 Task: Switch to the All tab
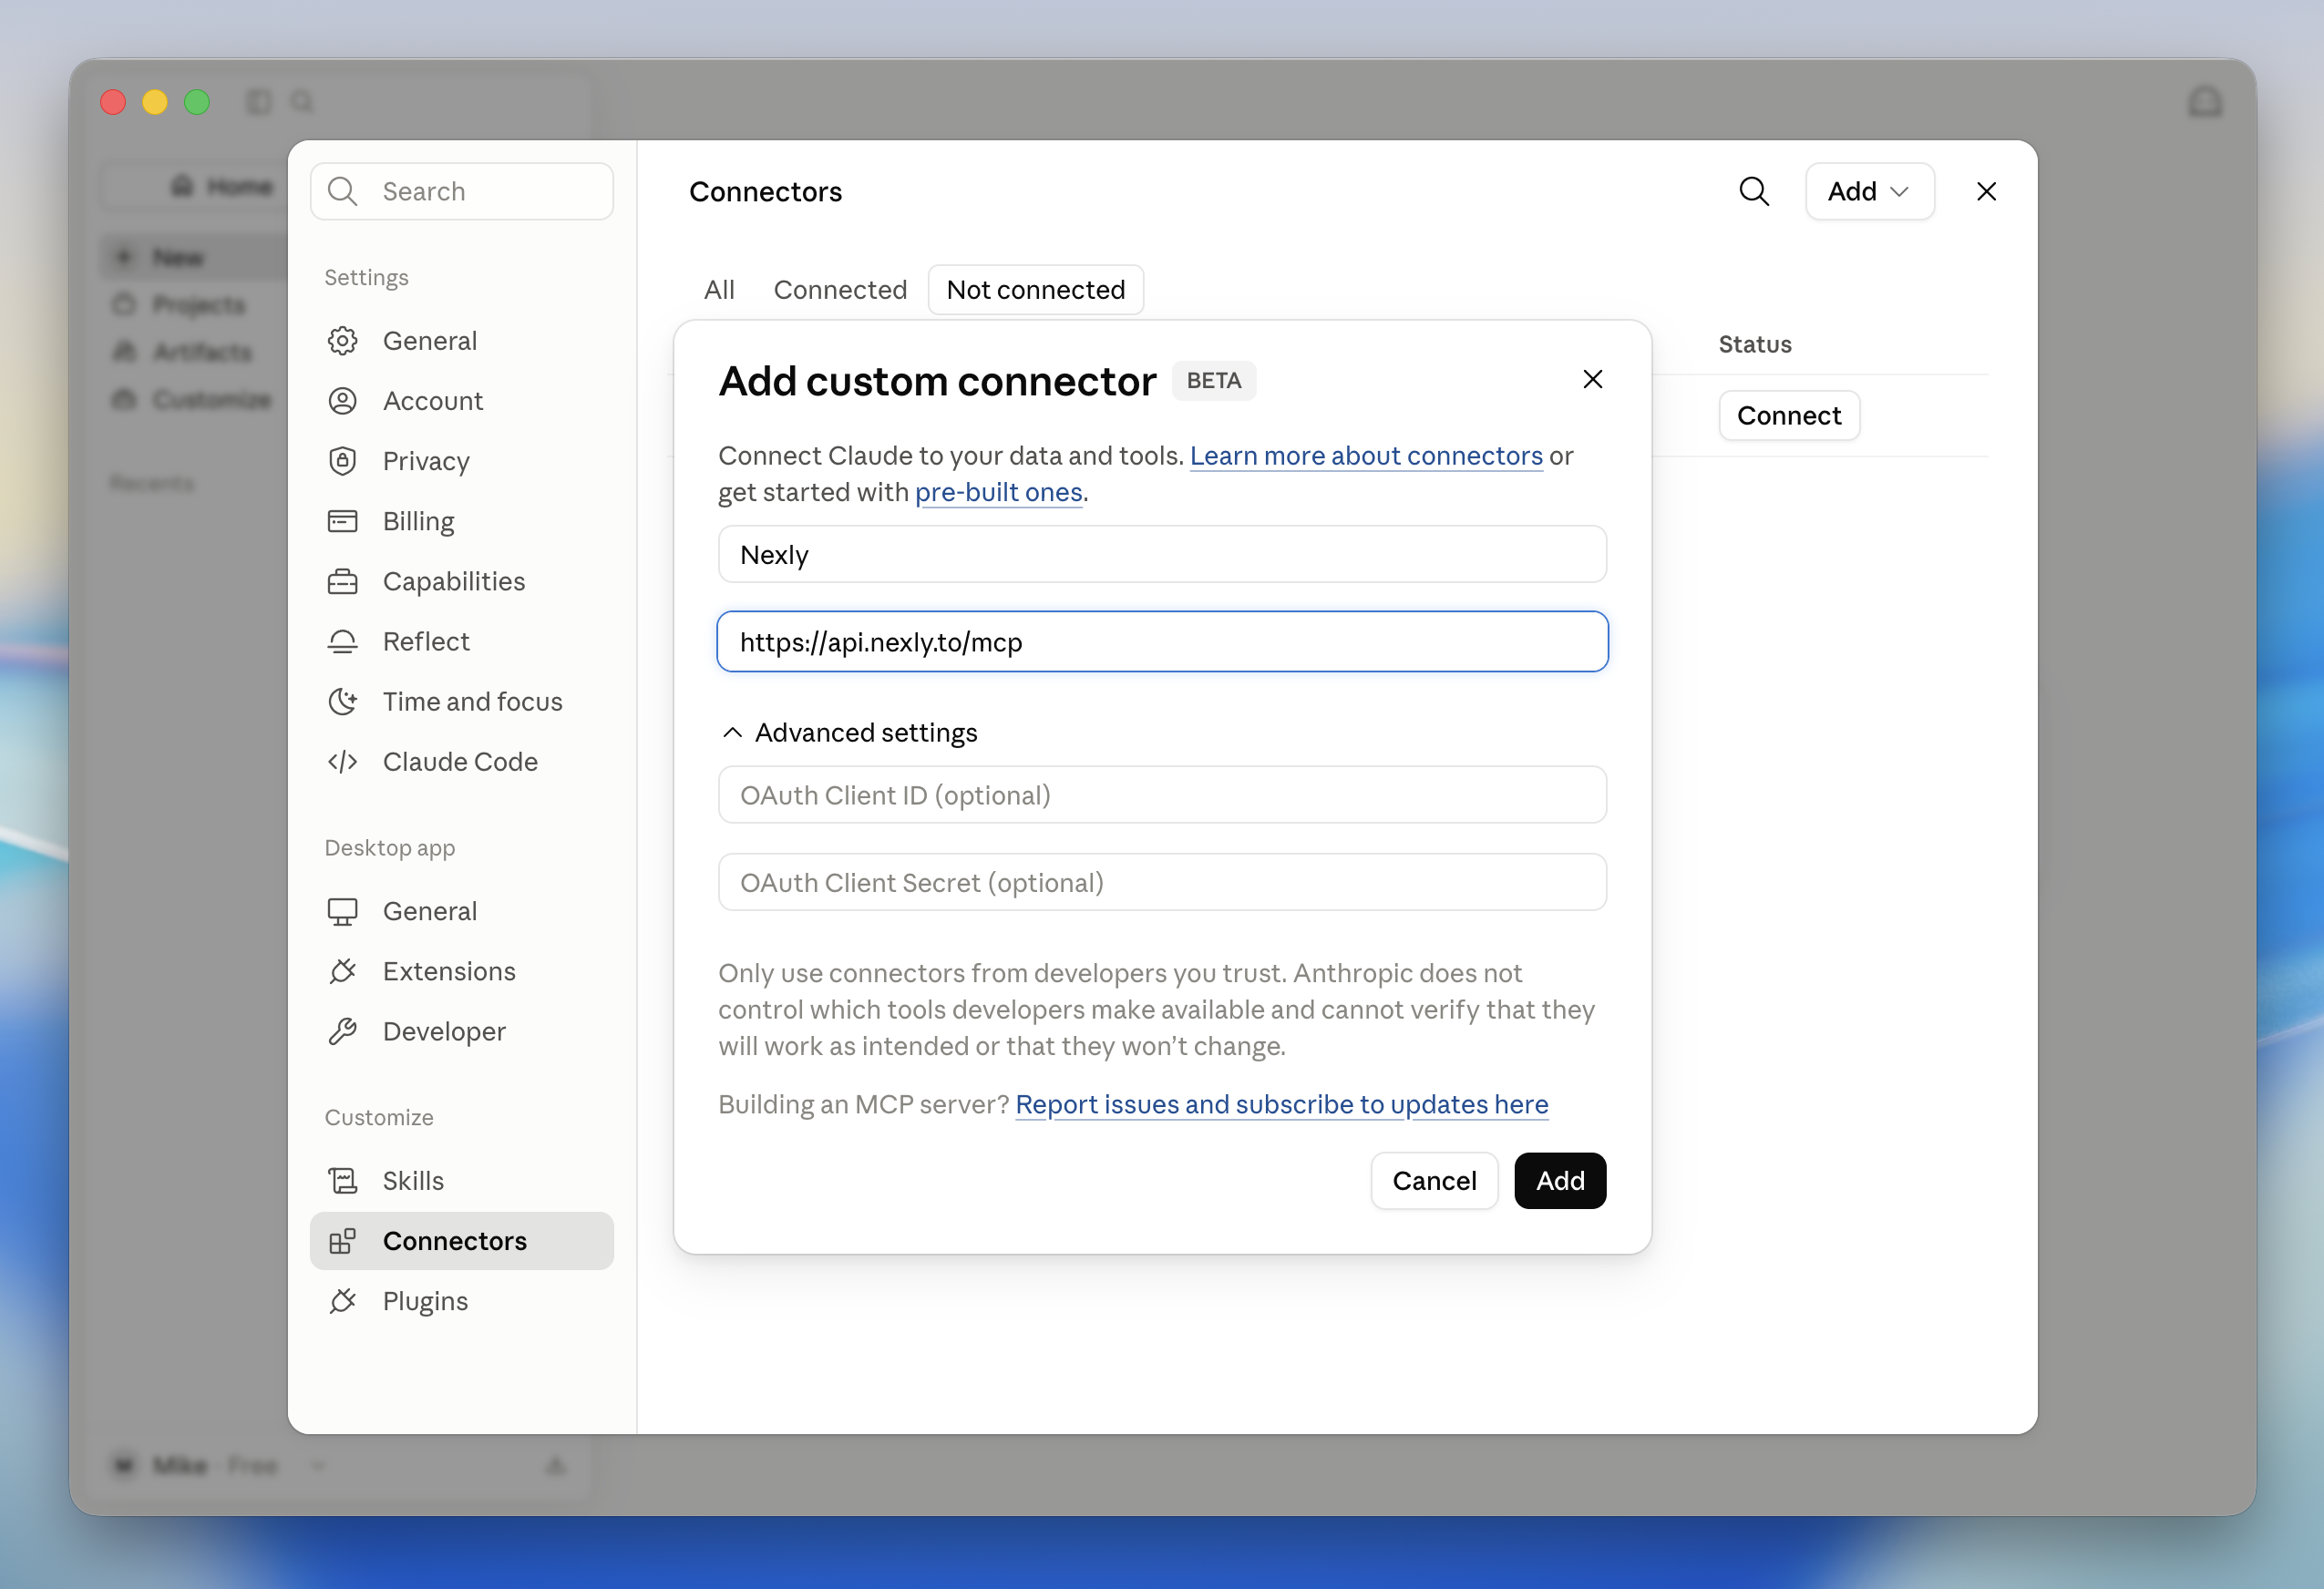click(719, 290)
